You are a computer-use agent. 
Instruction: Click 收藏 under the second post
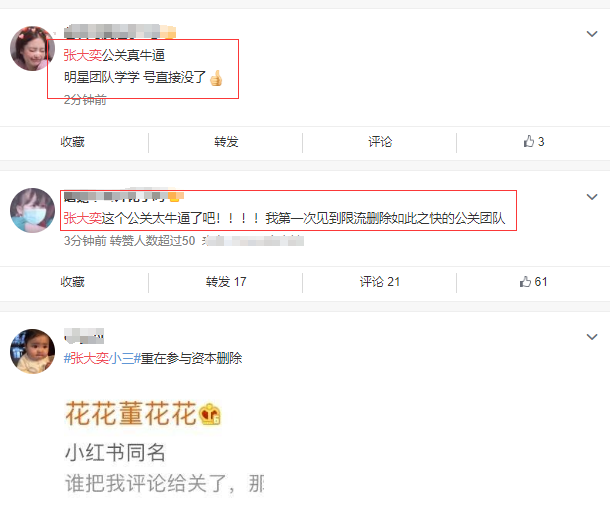pos(73,282)
